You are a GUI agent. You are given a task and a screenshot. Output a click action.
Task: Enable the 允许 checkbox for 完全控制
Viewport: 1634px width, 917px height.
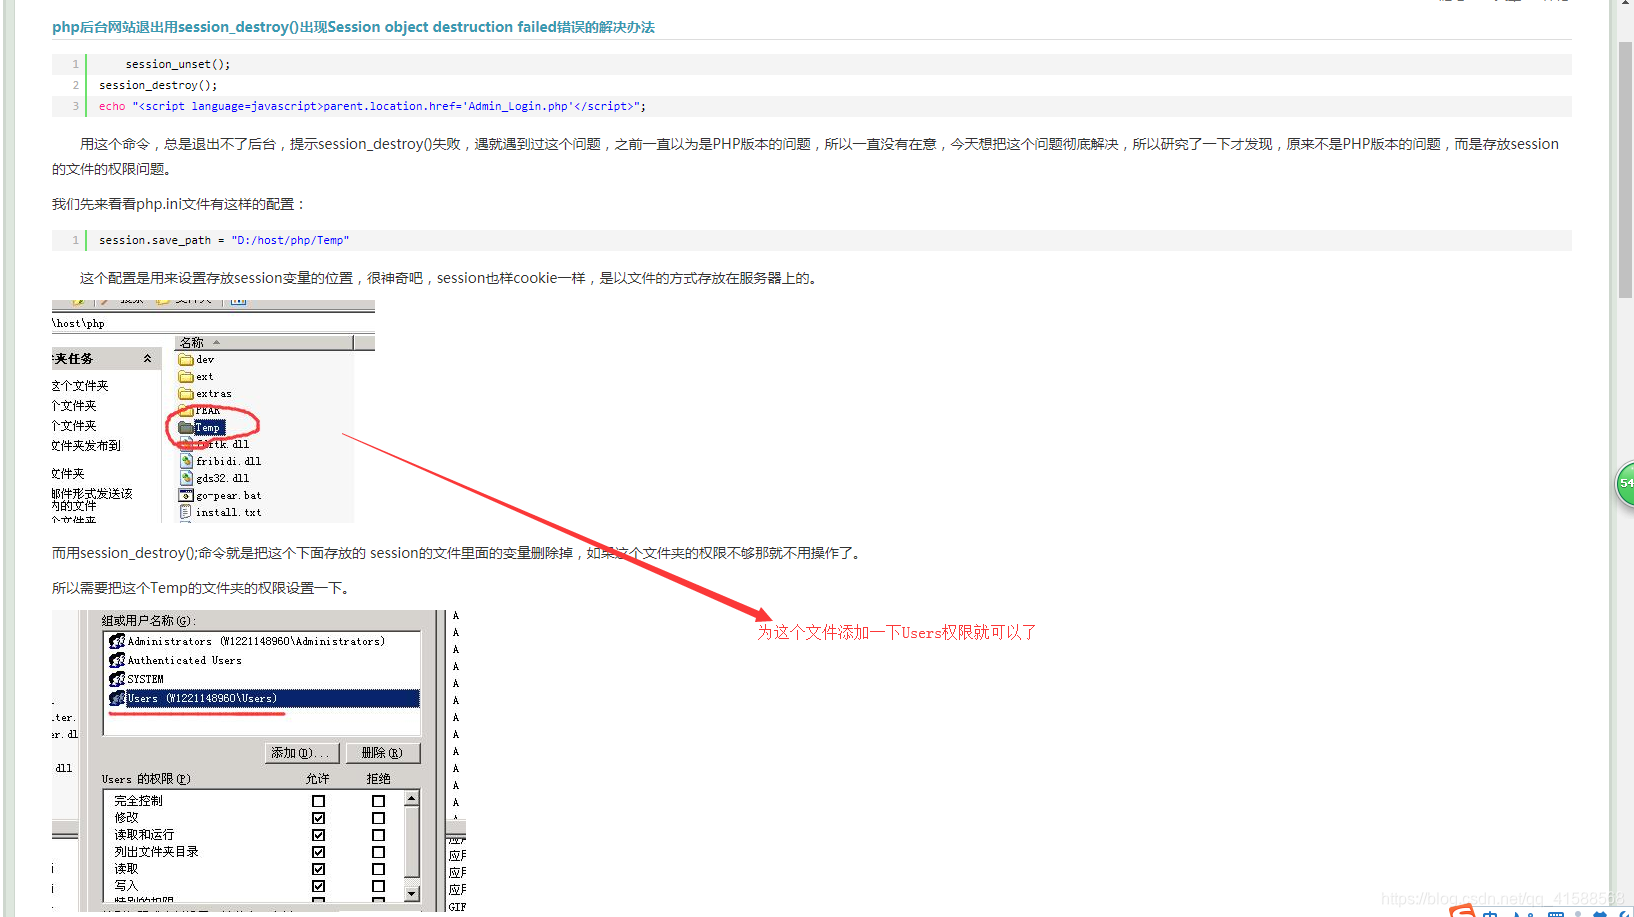318,800
